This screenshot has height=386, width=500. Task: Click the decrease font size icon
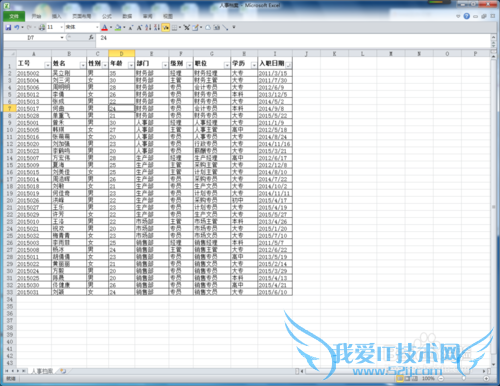(131, 28)
